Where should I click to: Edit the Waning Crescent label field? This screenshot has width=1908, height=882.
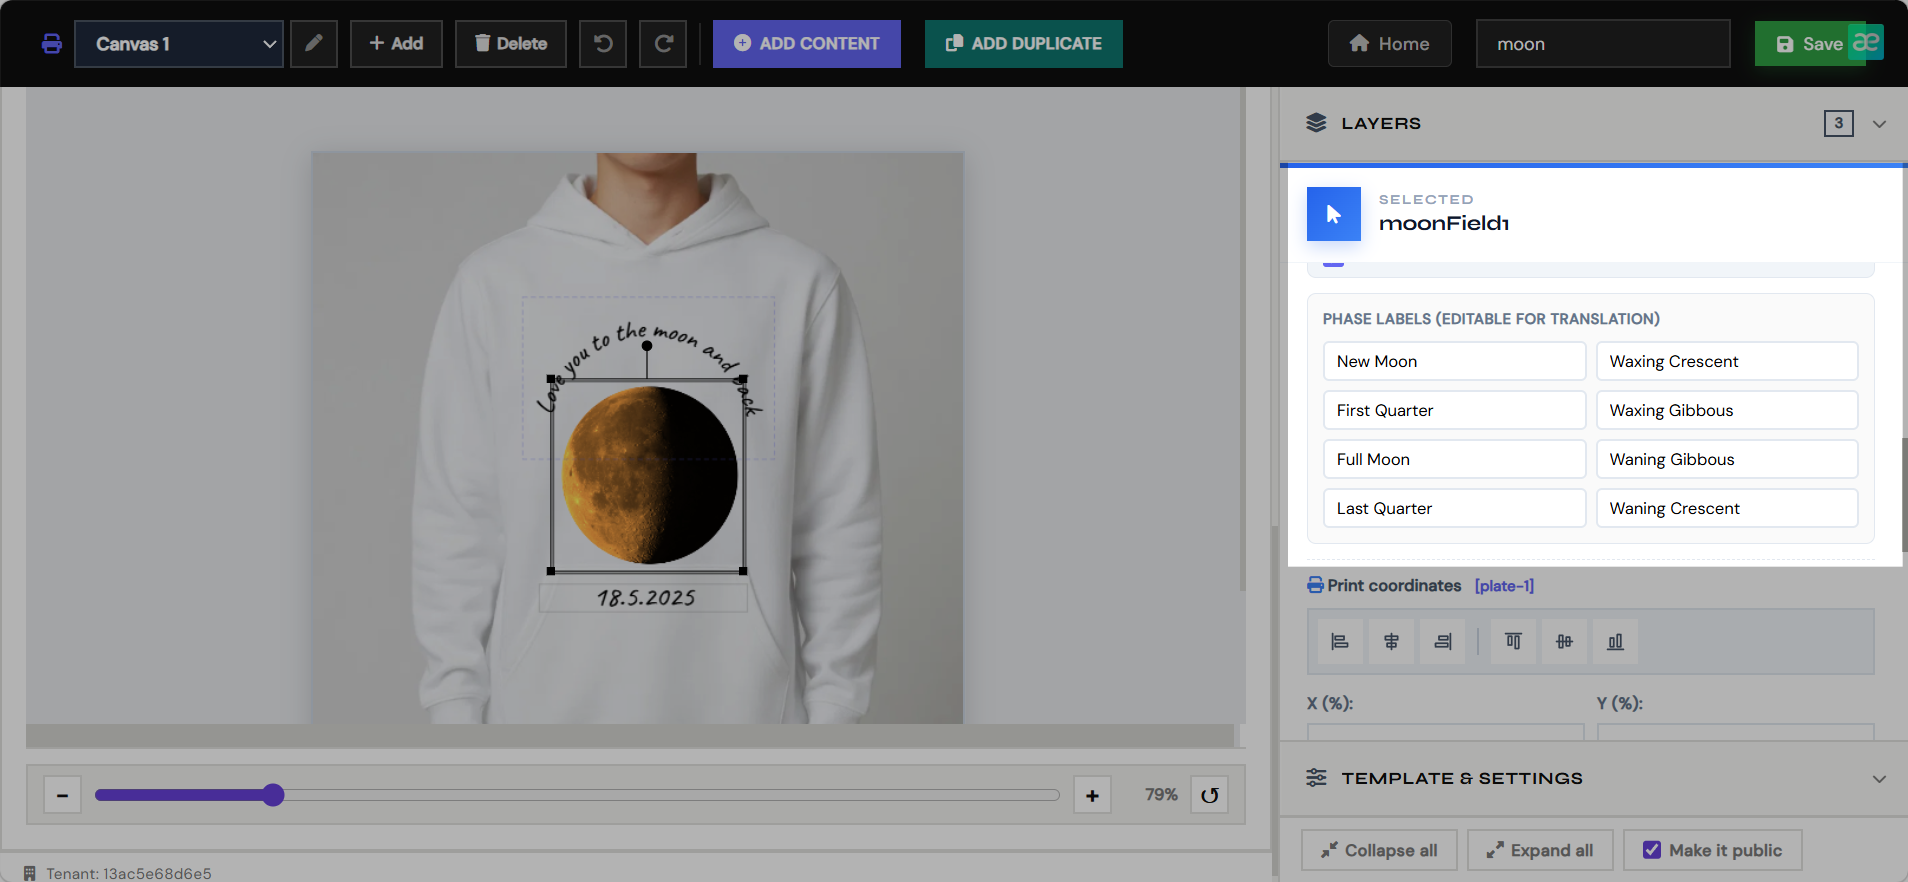coord(1727,508)
